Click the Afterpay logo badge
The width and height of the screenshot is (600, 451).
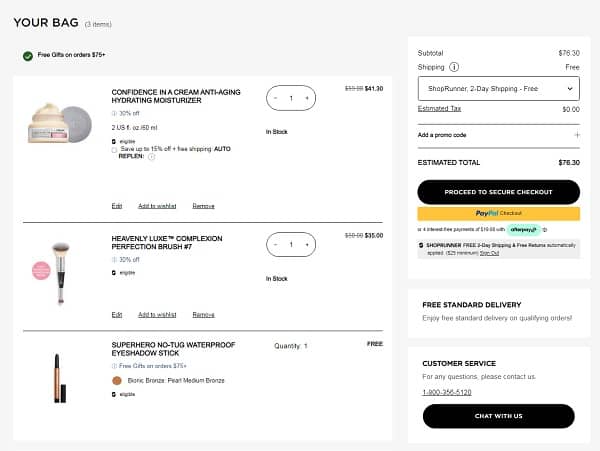523,230
